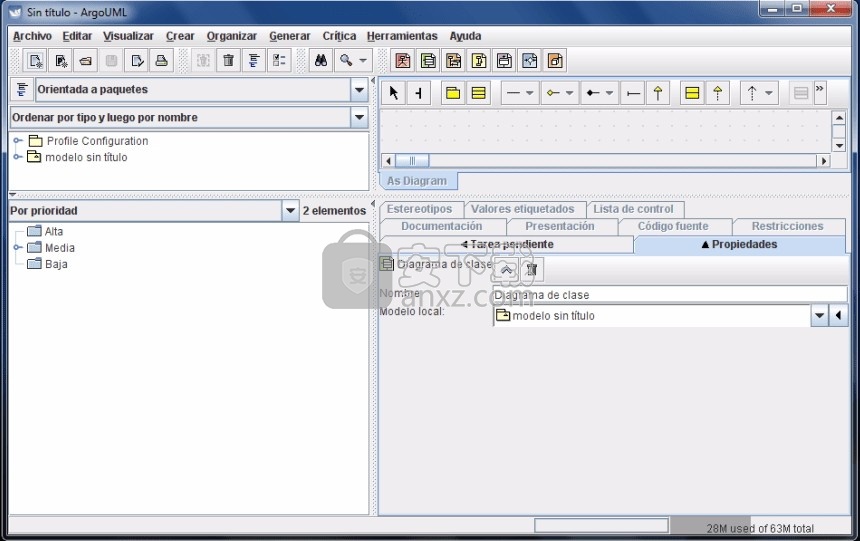
Task: Select the yellow Package tool
Action: tap(453, 93)
